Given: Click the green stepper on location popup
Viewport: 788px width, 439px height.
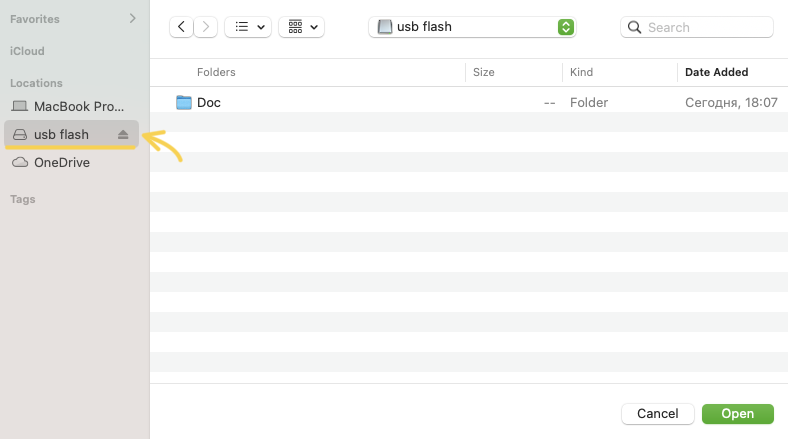Looking at the screenshot, I should point(566,27).
